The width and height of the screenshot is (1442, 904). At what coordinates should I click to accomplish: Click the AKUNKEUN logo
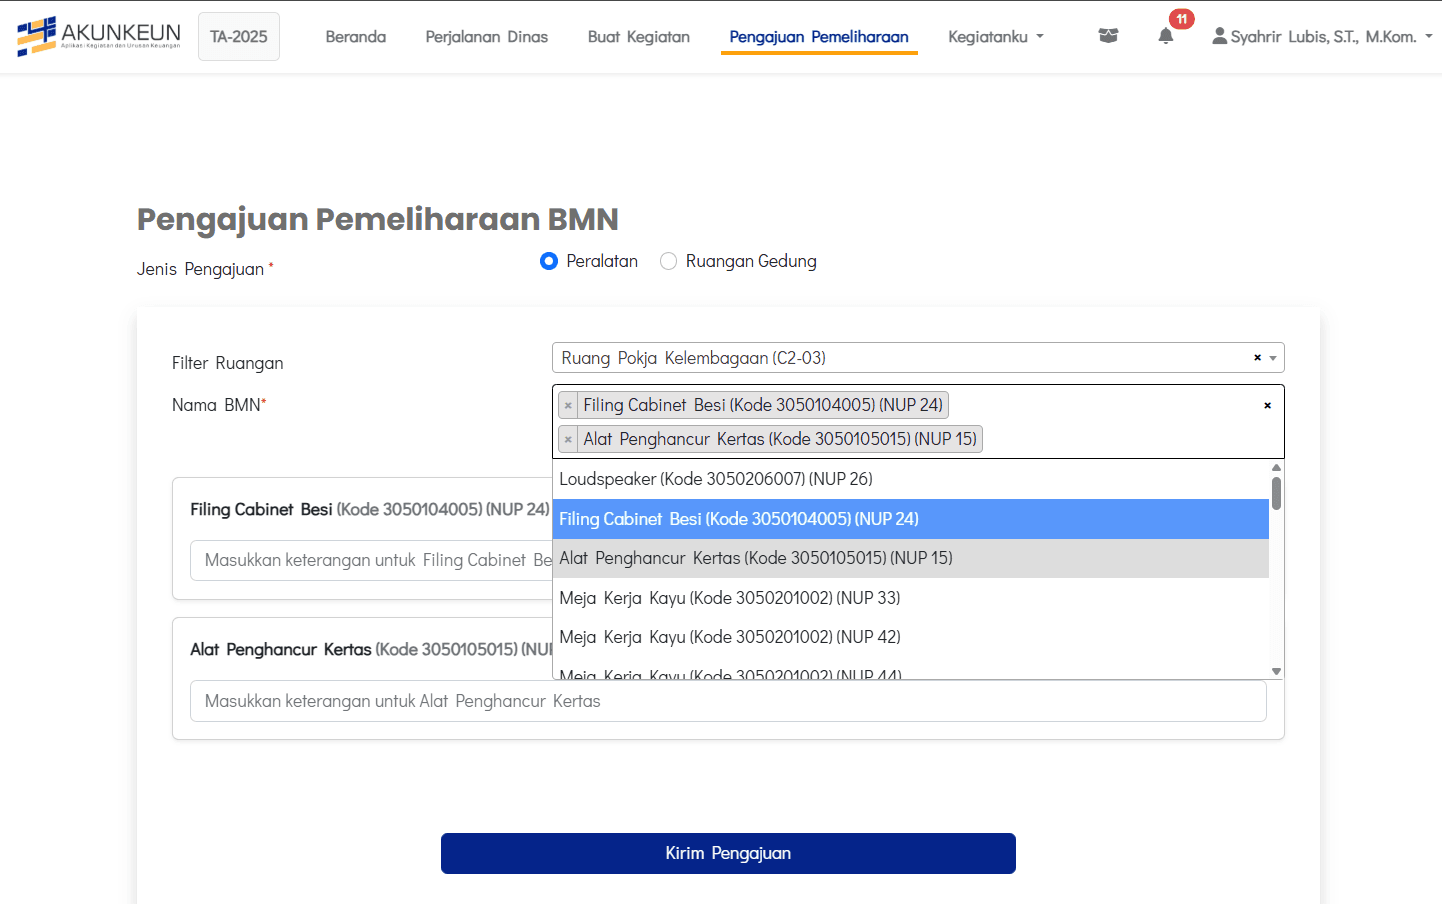pos(99,36)
